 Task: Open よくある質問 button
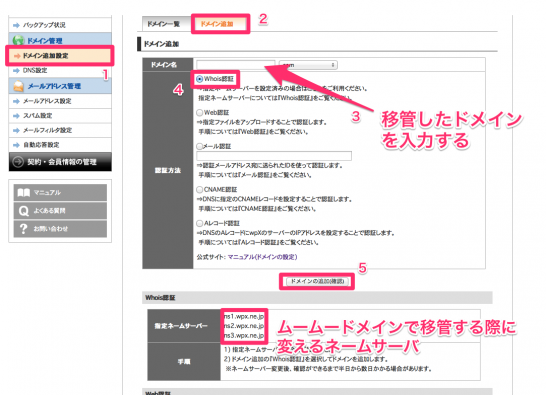(x=60, y=210)
